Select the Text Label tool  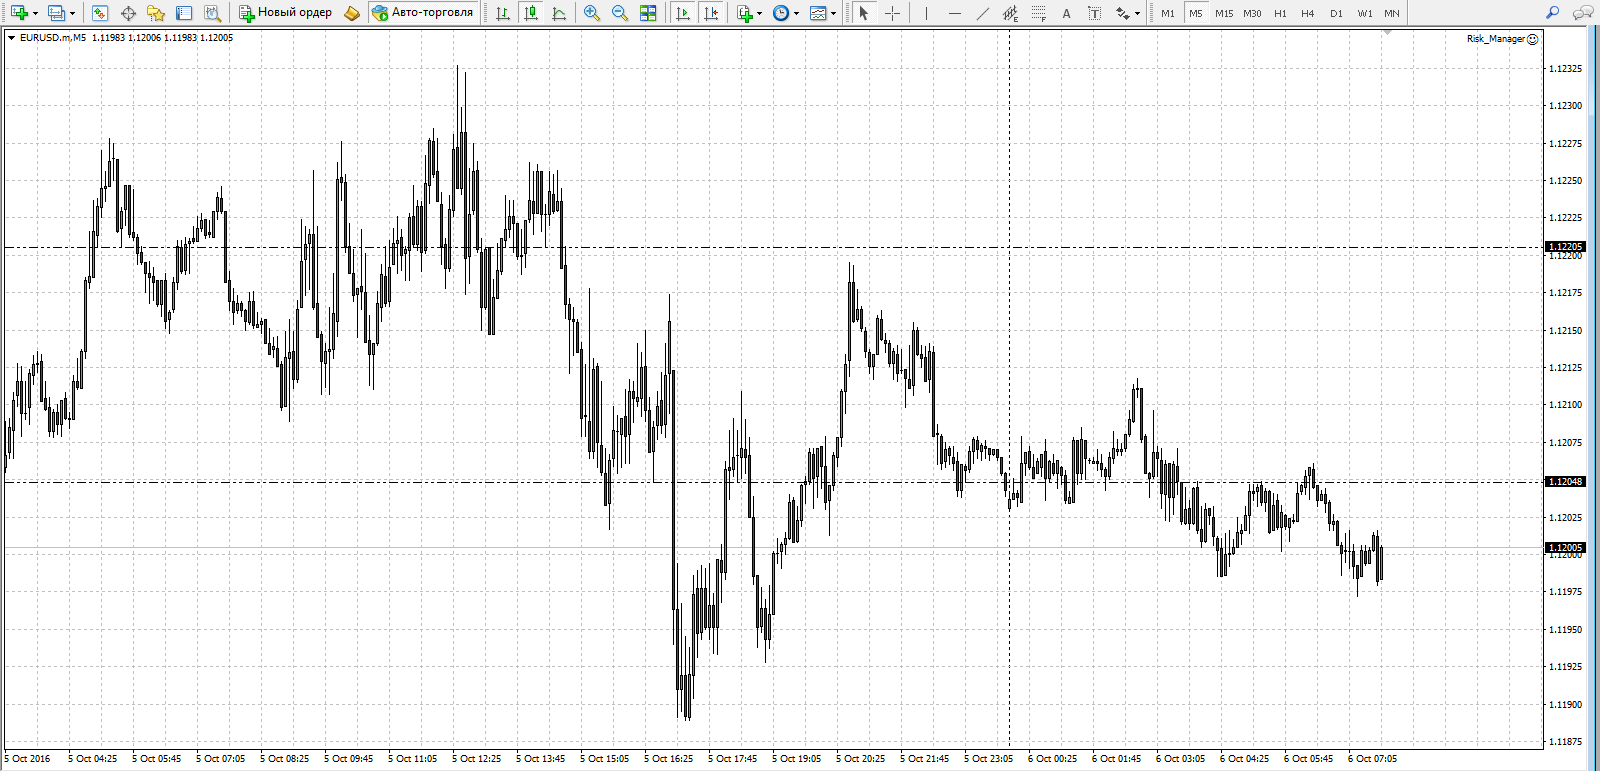[1095, 13]
